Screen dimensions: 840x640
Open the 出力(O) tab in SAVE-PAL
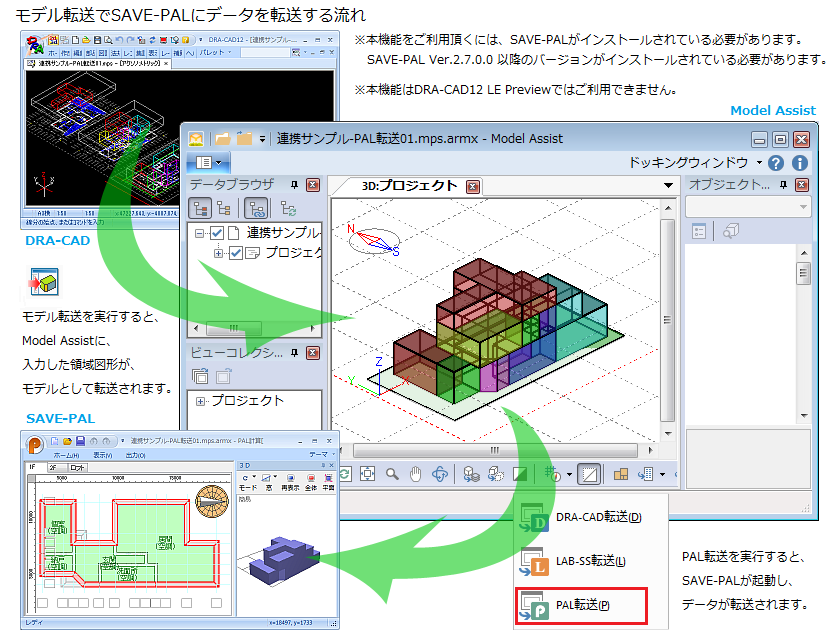[136, 455]
